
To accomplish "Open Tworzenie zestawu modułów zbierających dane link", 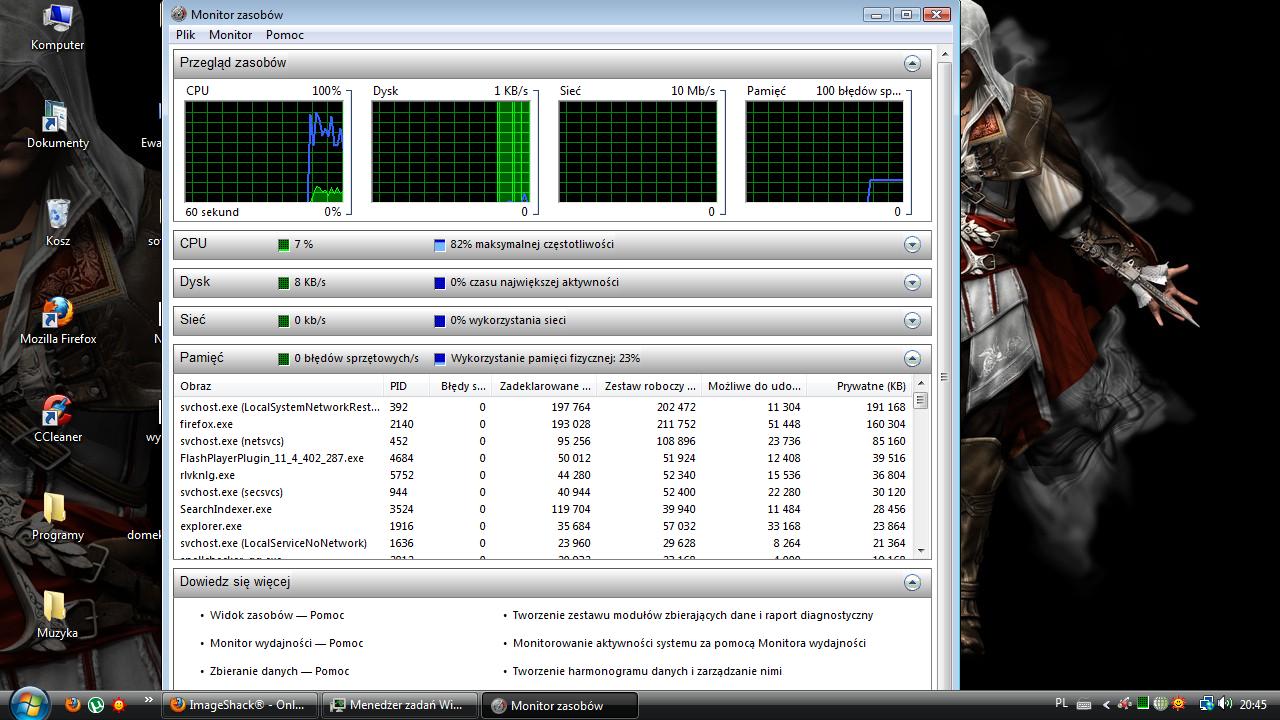I will point(693,615).
